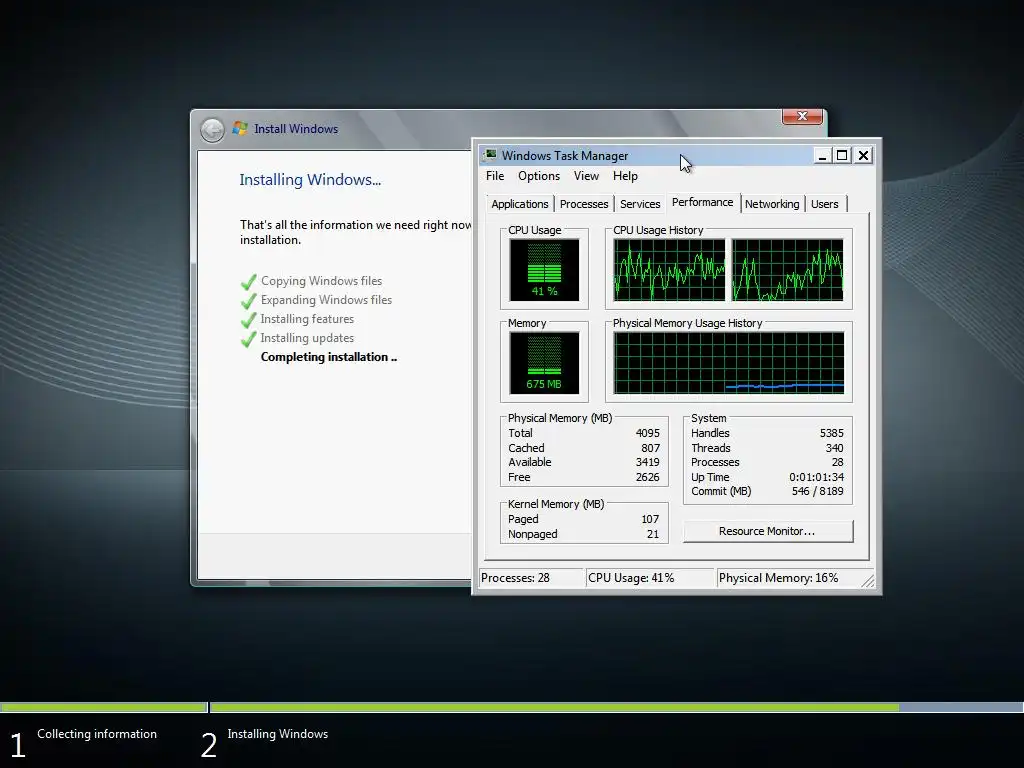1024x768 pixels.
Task: Click the Task Manager title bar icon
Action: (x=489, y=155)
